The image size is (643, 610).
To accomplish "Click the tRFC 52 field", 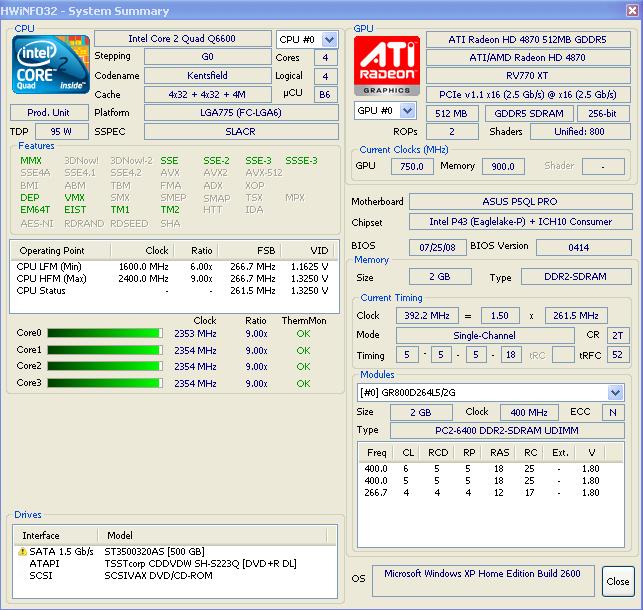I will tap(618, 355).
